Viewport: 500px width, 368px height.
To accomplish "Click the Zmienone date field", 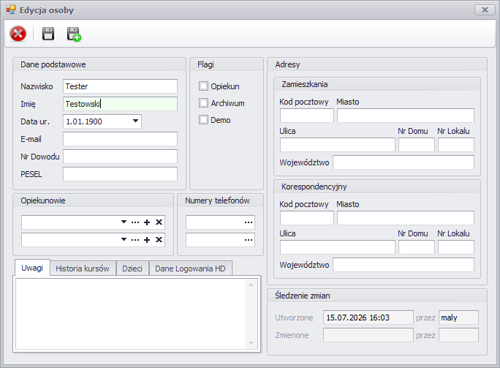I will click(368, 335).
